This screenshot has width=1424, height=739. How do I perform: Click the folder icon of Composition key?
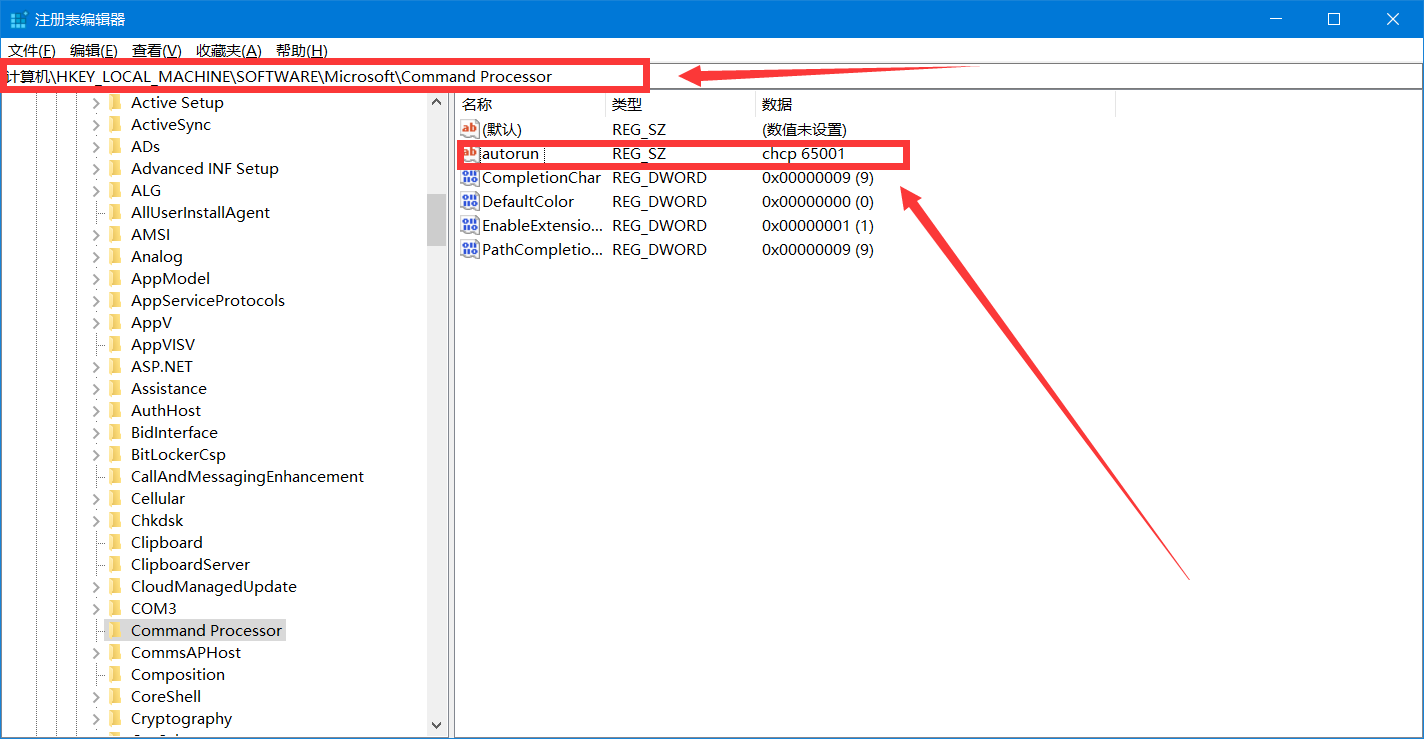click(115, 674)
